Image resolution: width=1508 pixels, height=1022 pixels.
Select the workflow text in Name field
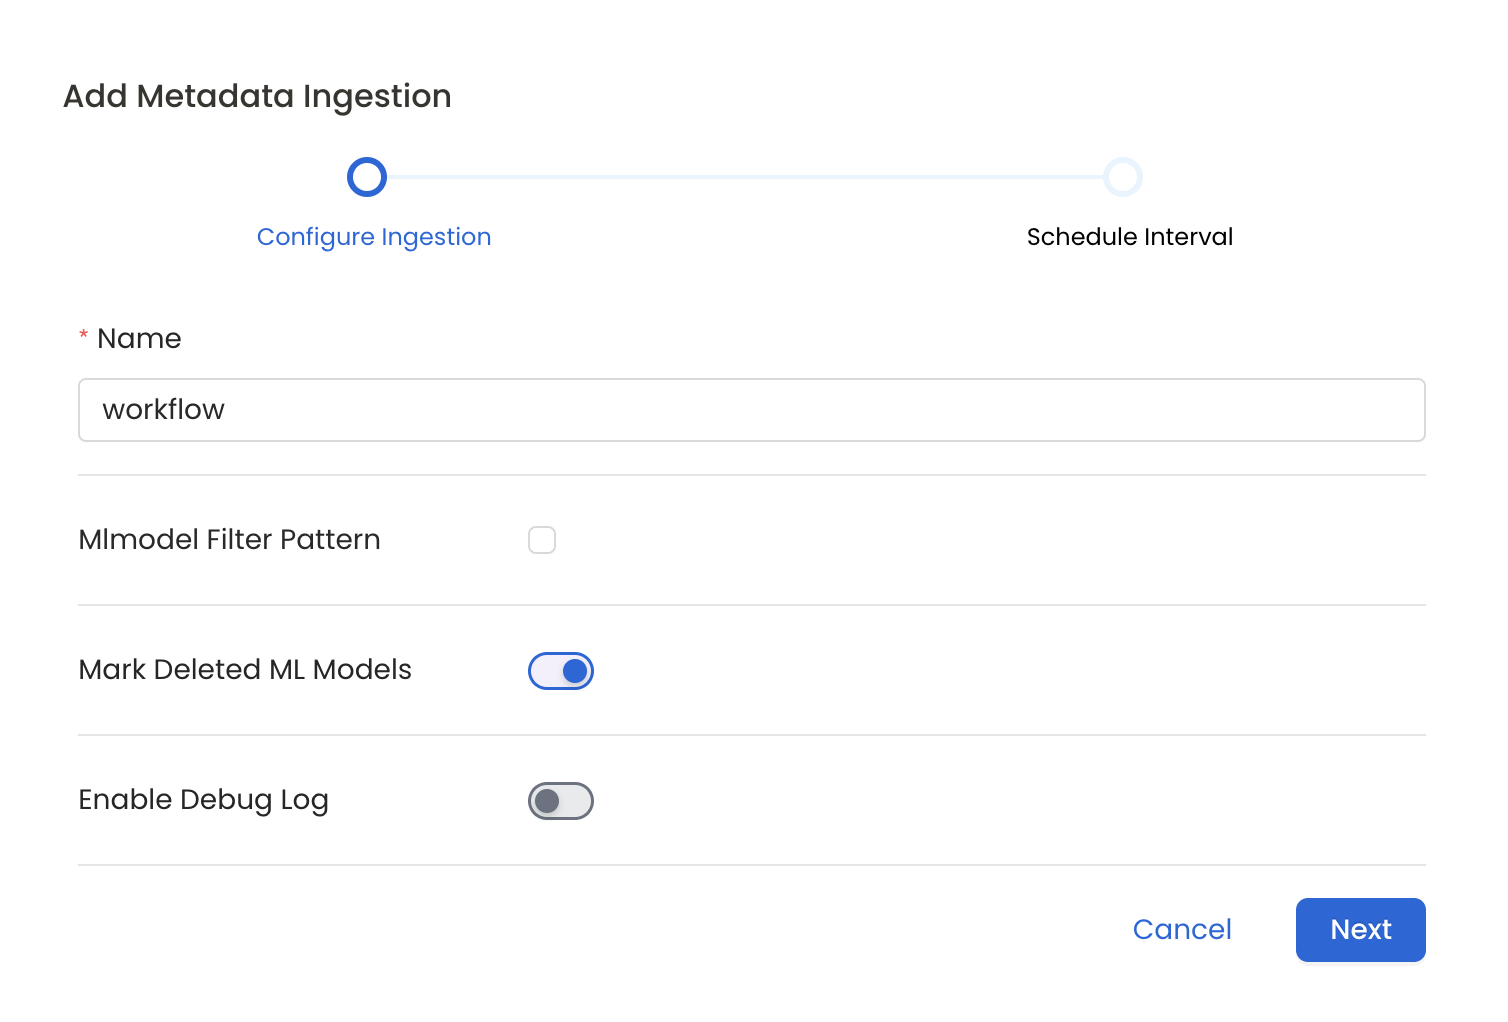point(163,409)
